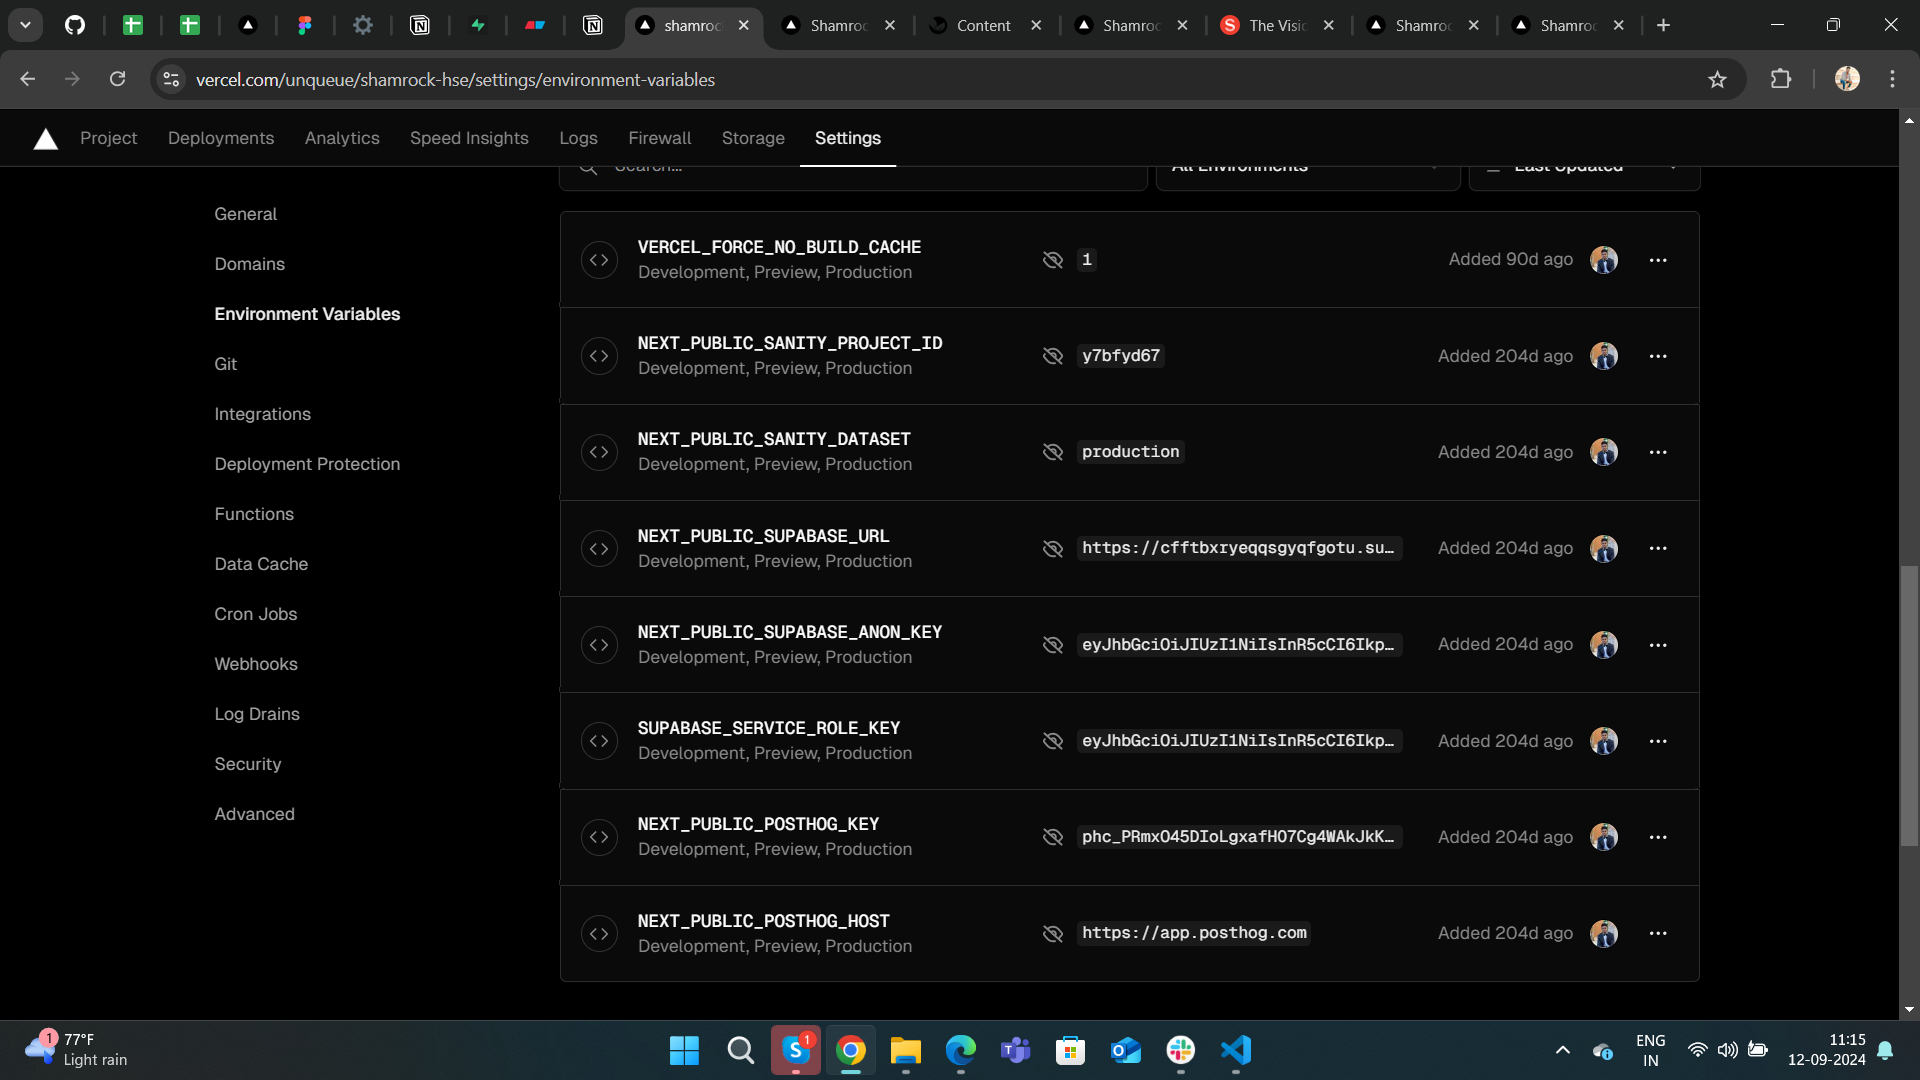
Task: Click the code icon for NEXT_PUBLIC_SUPABASE_ANON_KEY
Action: (x=599, y=645)
